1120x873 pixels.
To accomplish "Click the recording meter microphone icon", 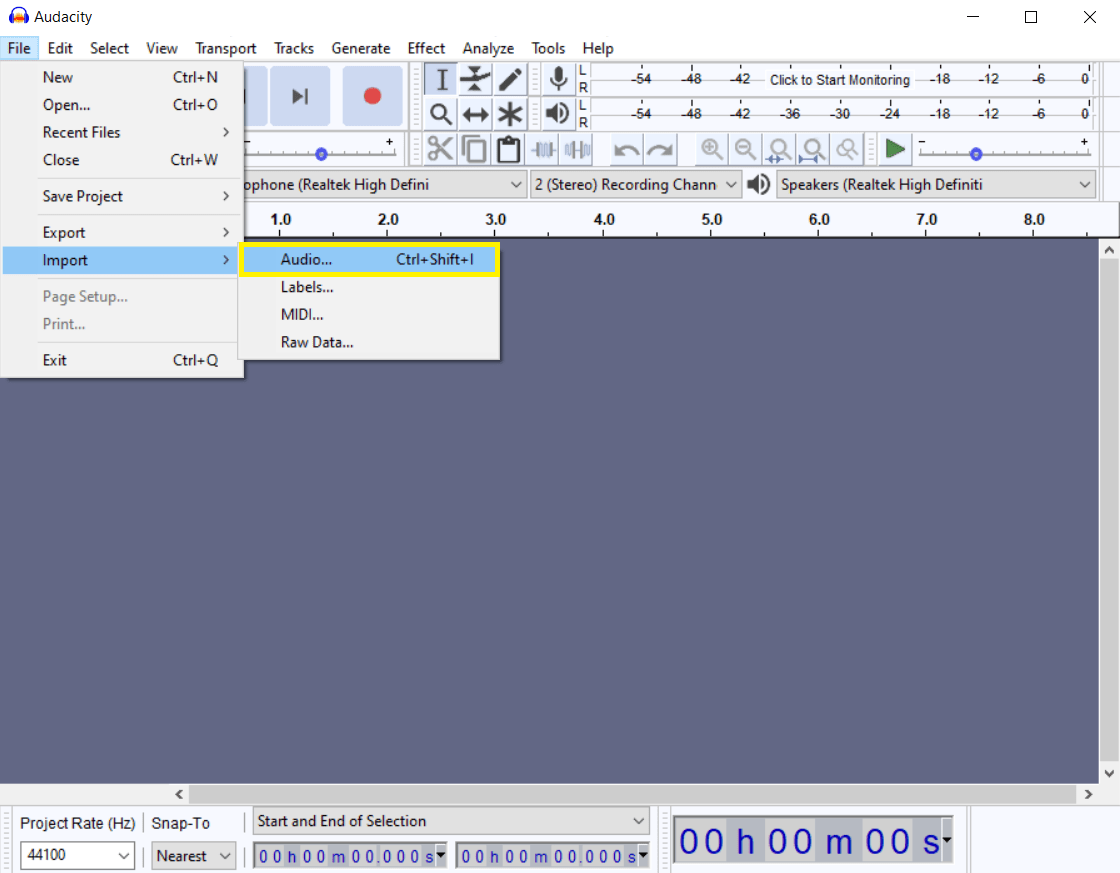I will [x=559, y=79].
